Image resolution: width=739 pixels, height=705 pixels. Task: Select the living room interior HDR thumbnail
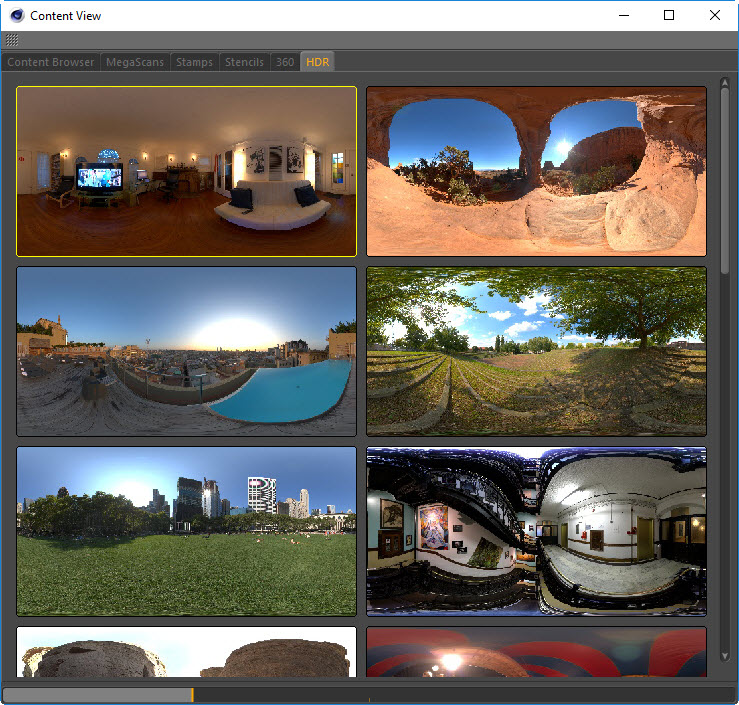pos(187,172)
